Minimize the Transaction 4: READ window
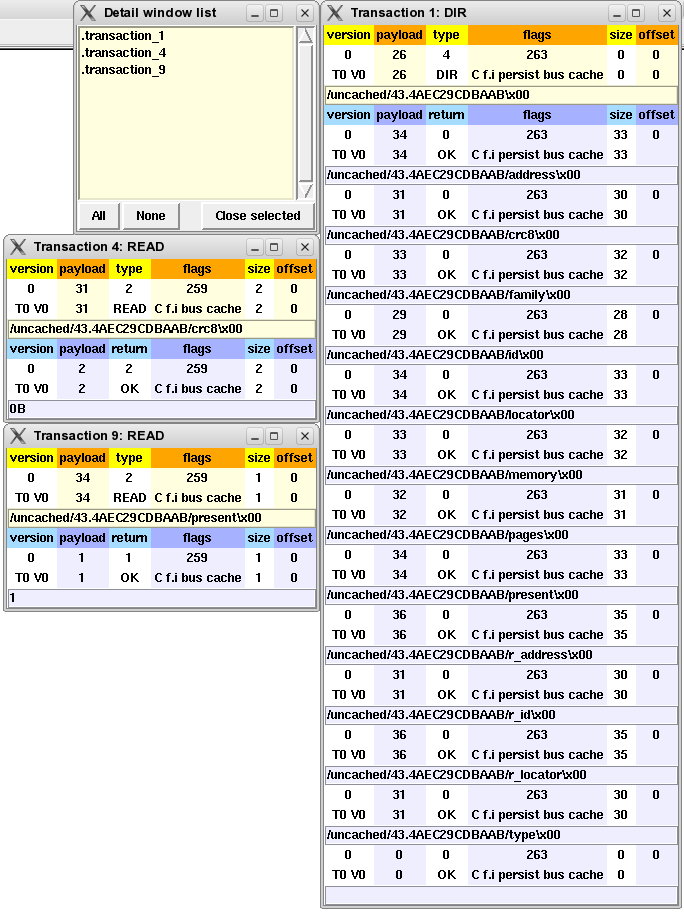Screen dimensions: 684x912 tap(254, 247)
